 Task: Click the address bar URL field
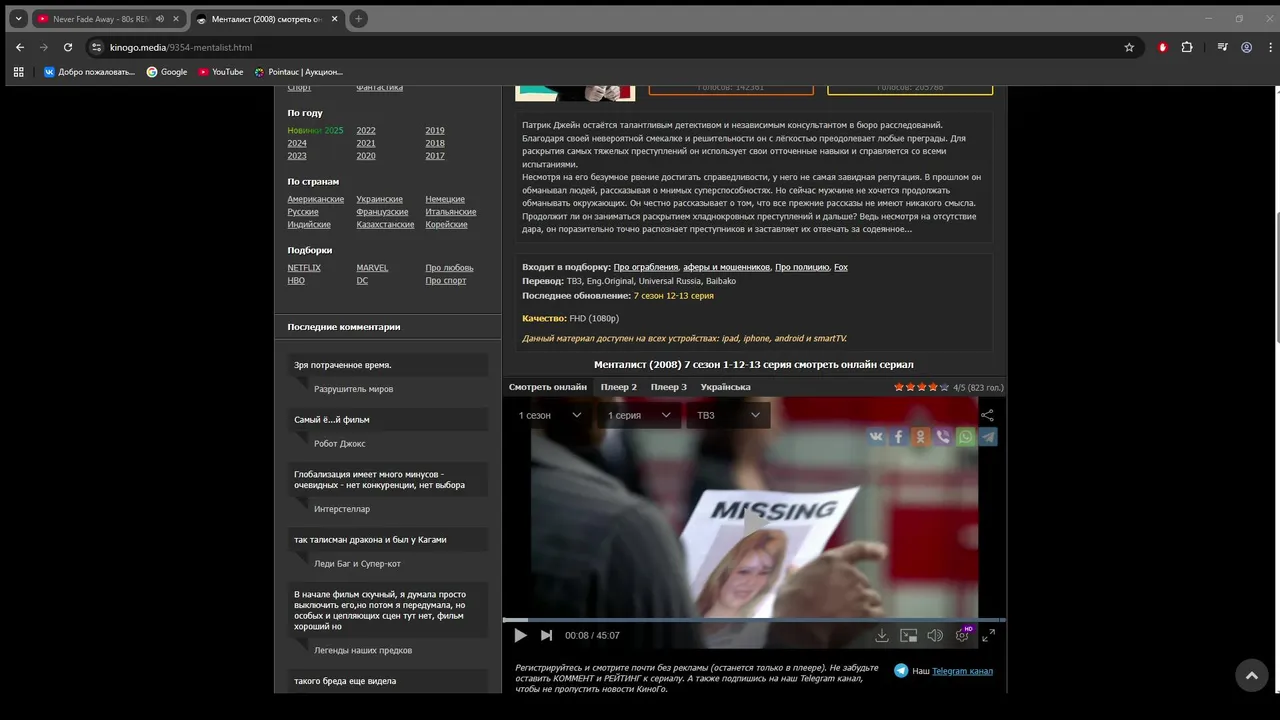pyautogui.click(x=610, y=47)
